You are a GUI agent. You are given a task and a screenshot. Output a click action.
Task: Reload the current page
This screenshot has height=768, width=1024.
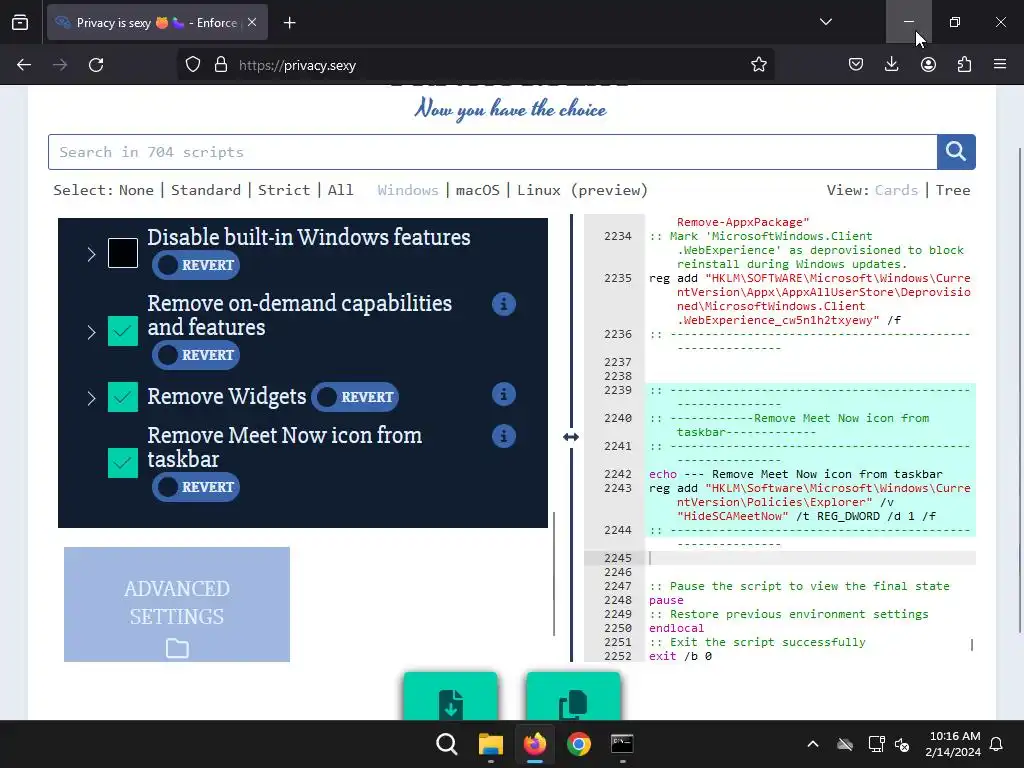(96, 65)
